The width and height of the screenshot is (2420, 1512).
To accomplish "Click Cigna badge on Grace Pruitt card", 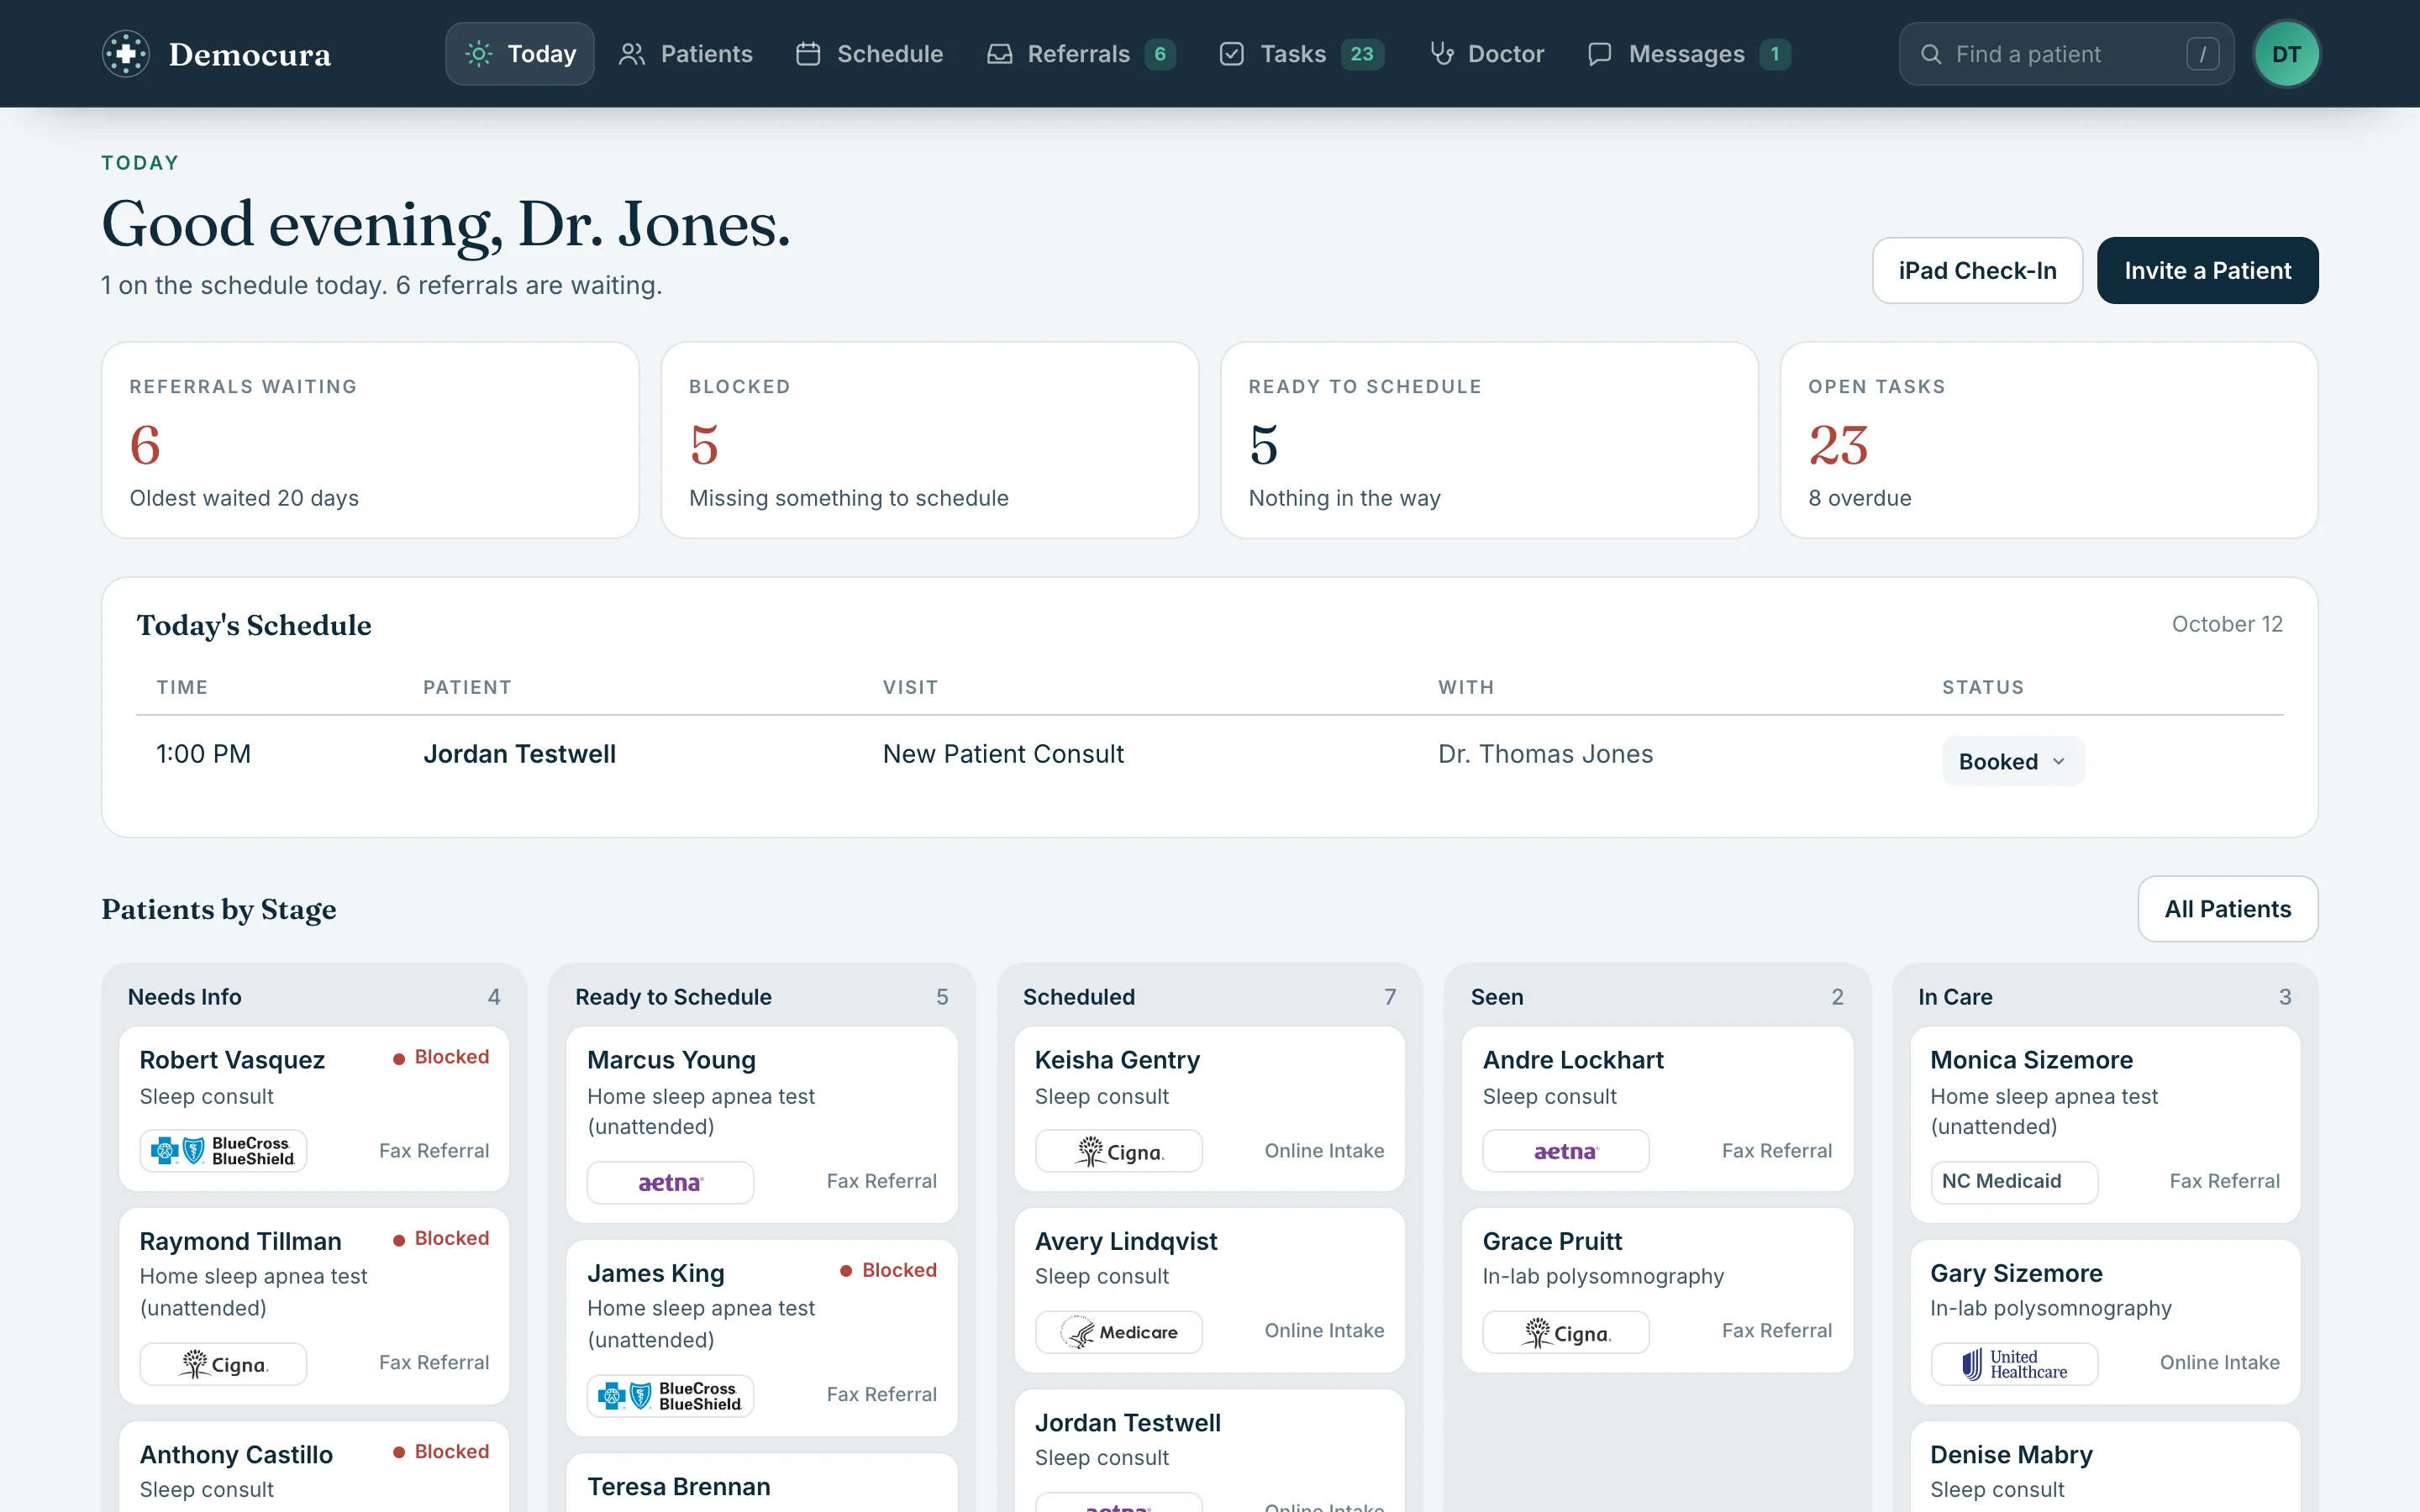I will [x=1566, y=1332].
